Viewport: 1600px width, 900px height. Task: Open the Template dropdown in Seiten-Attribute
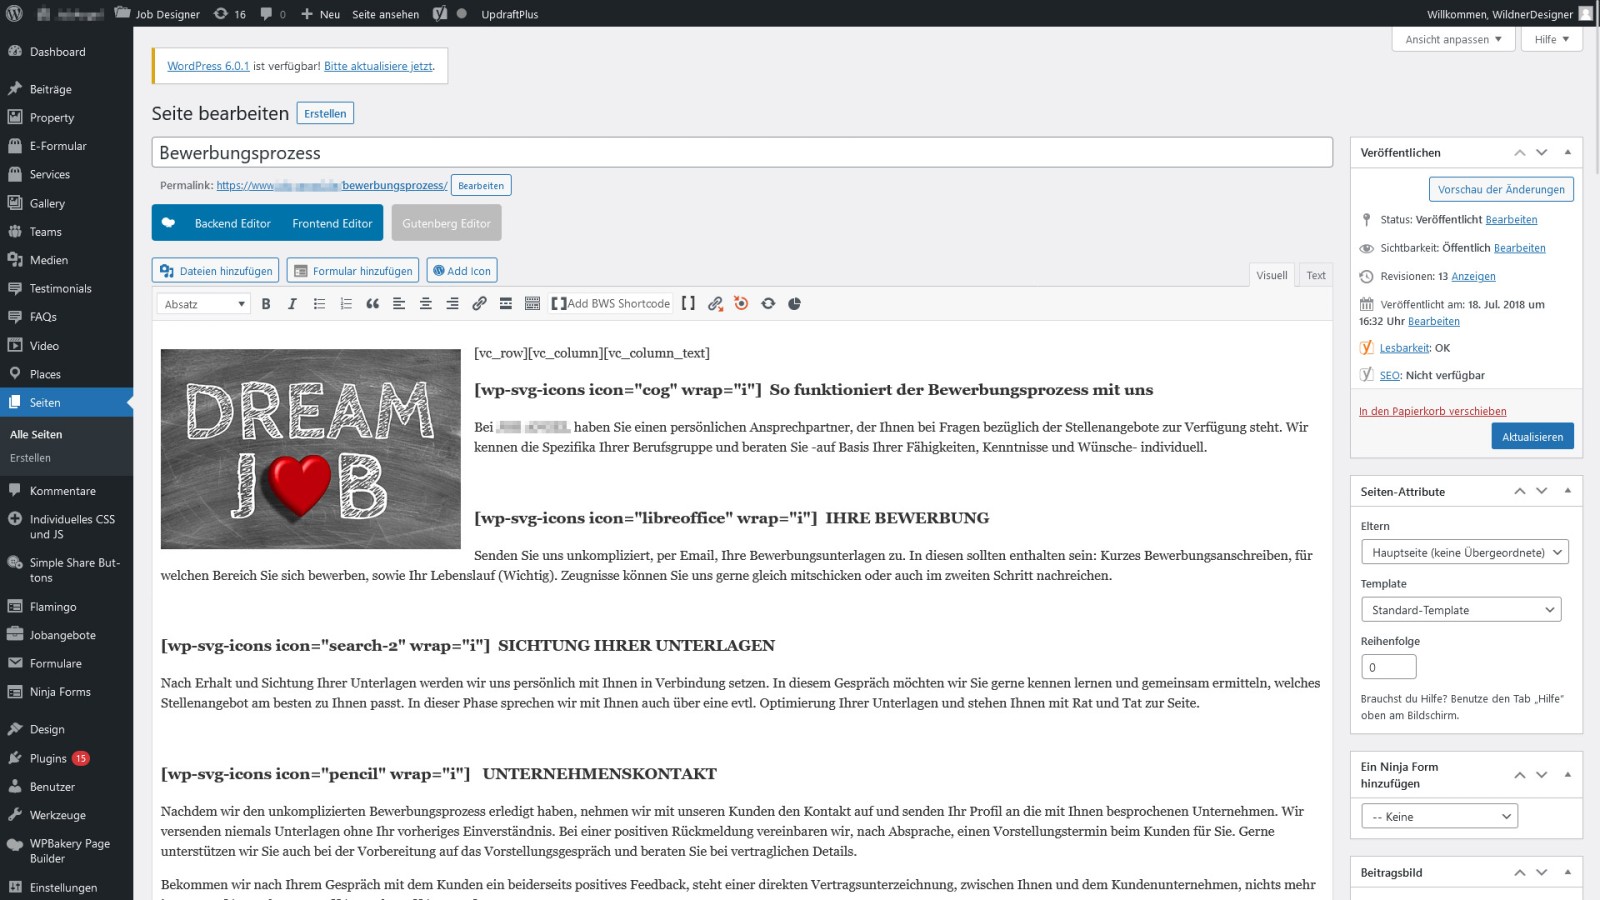point(1460,609)
